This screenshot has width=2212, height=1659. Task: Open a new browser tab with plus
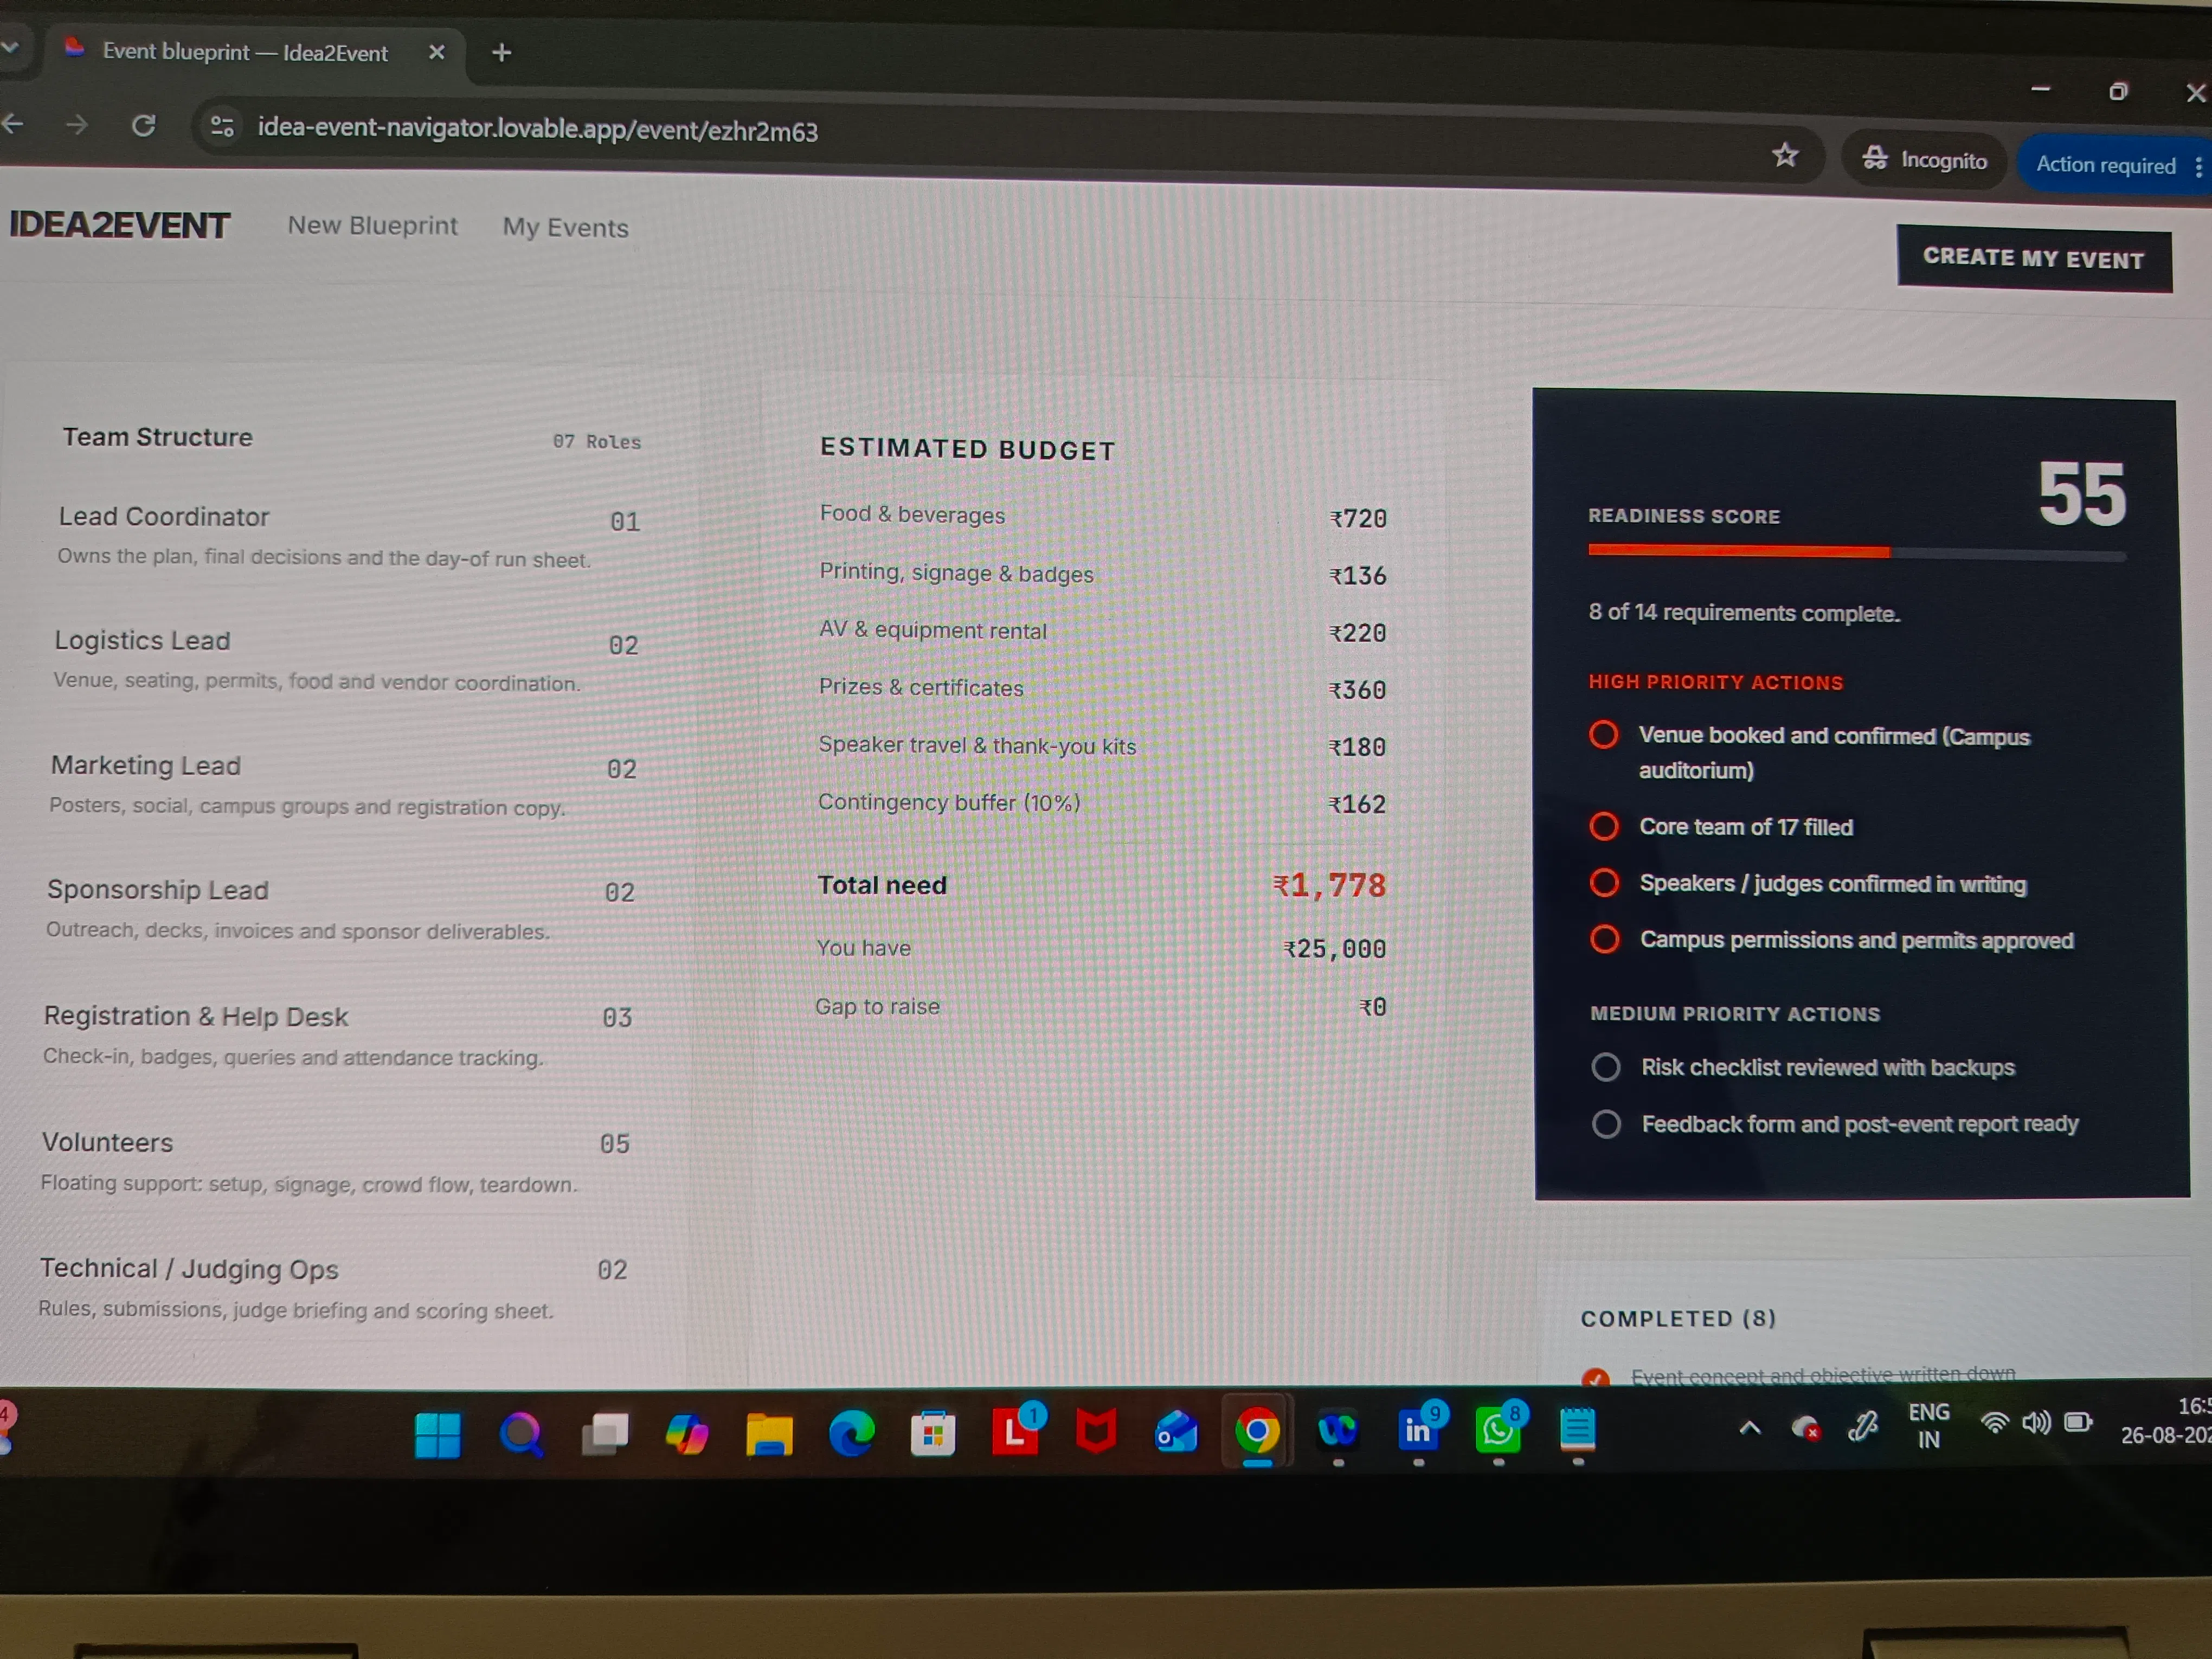pos(501,53)
